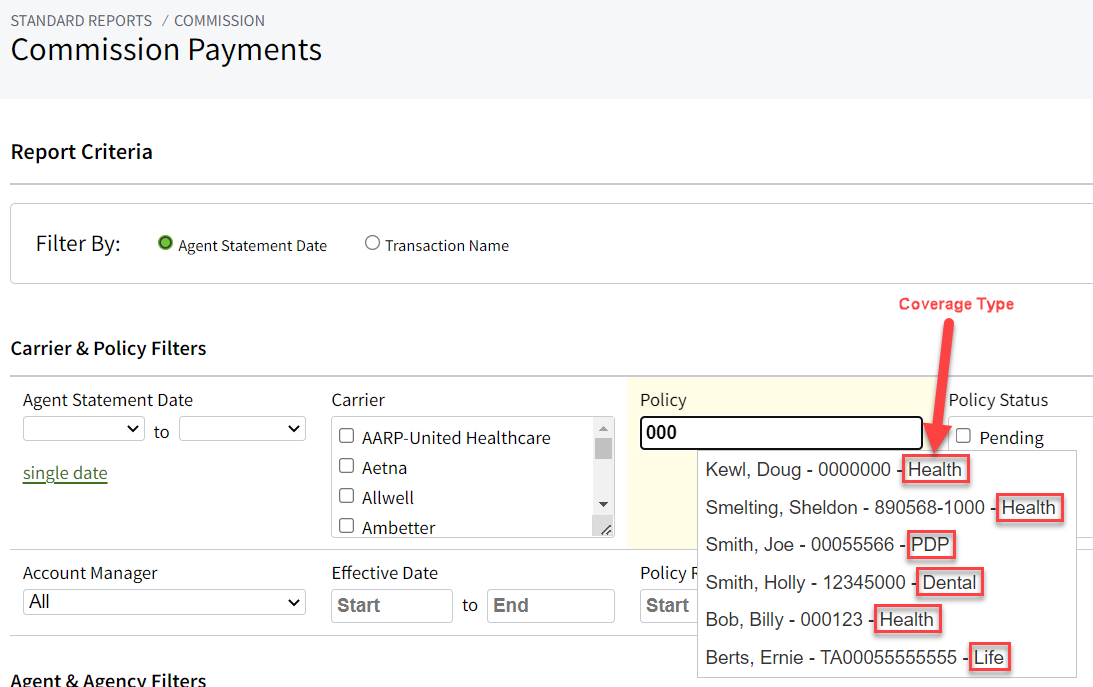Check the AARP-United Healthcare carrier checkbox
The height and width of the screenshot is (687, 1093).
[345, 437]
